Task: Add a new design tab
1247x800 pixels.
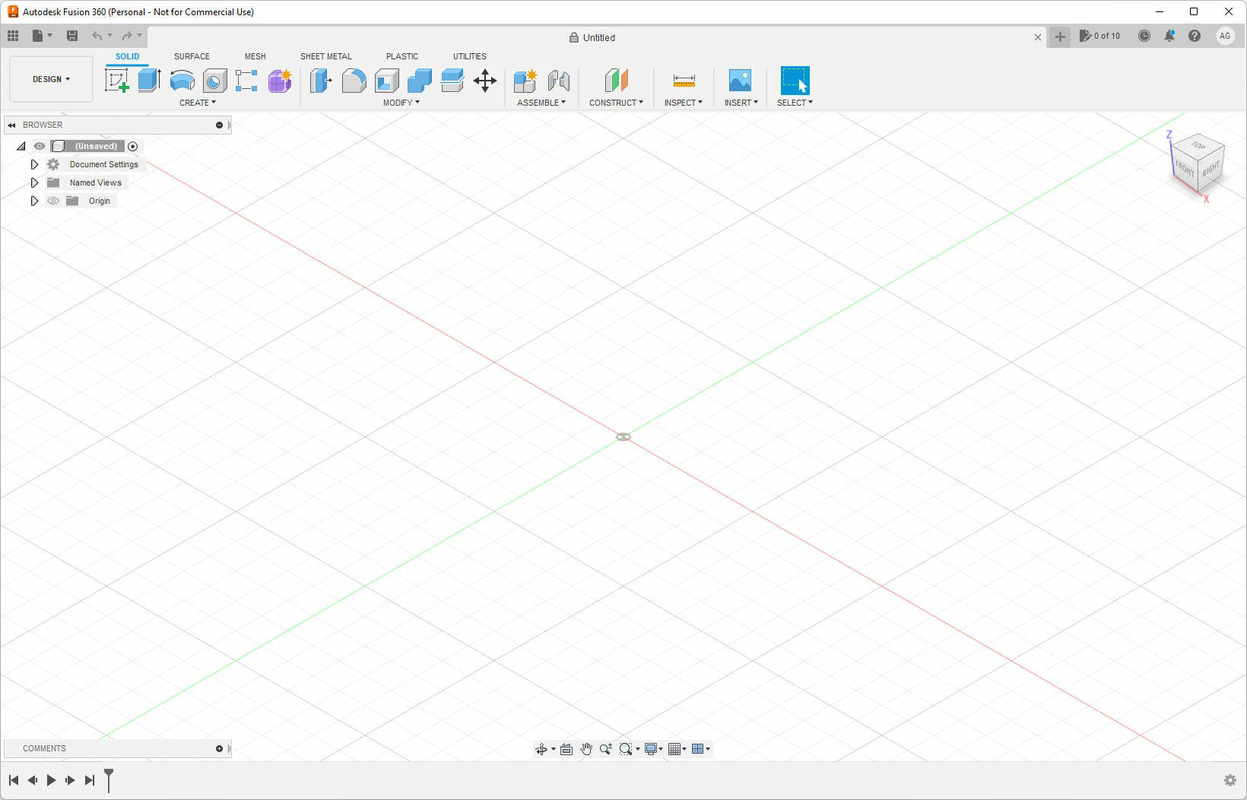Action: click(x=1060, y=37)
